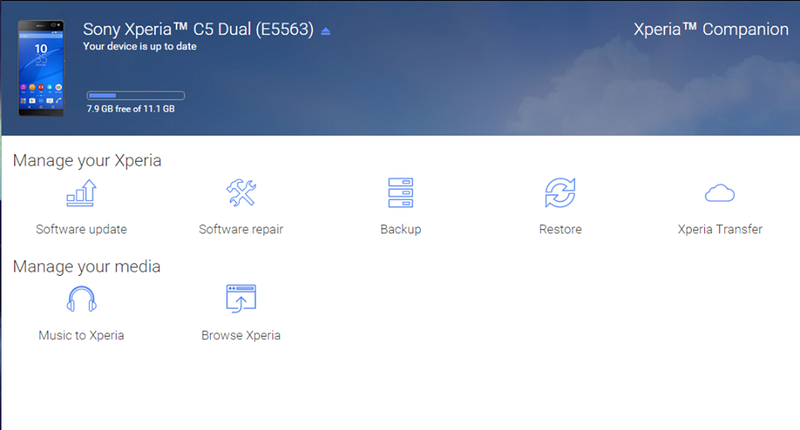Click the storage usage progress bar
800x430 pixels.
point(136,95)
